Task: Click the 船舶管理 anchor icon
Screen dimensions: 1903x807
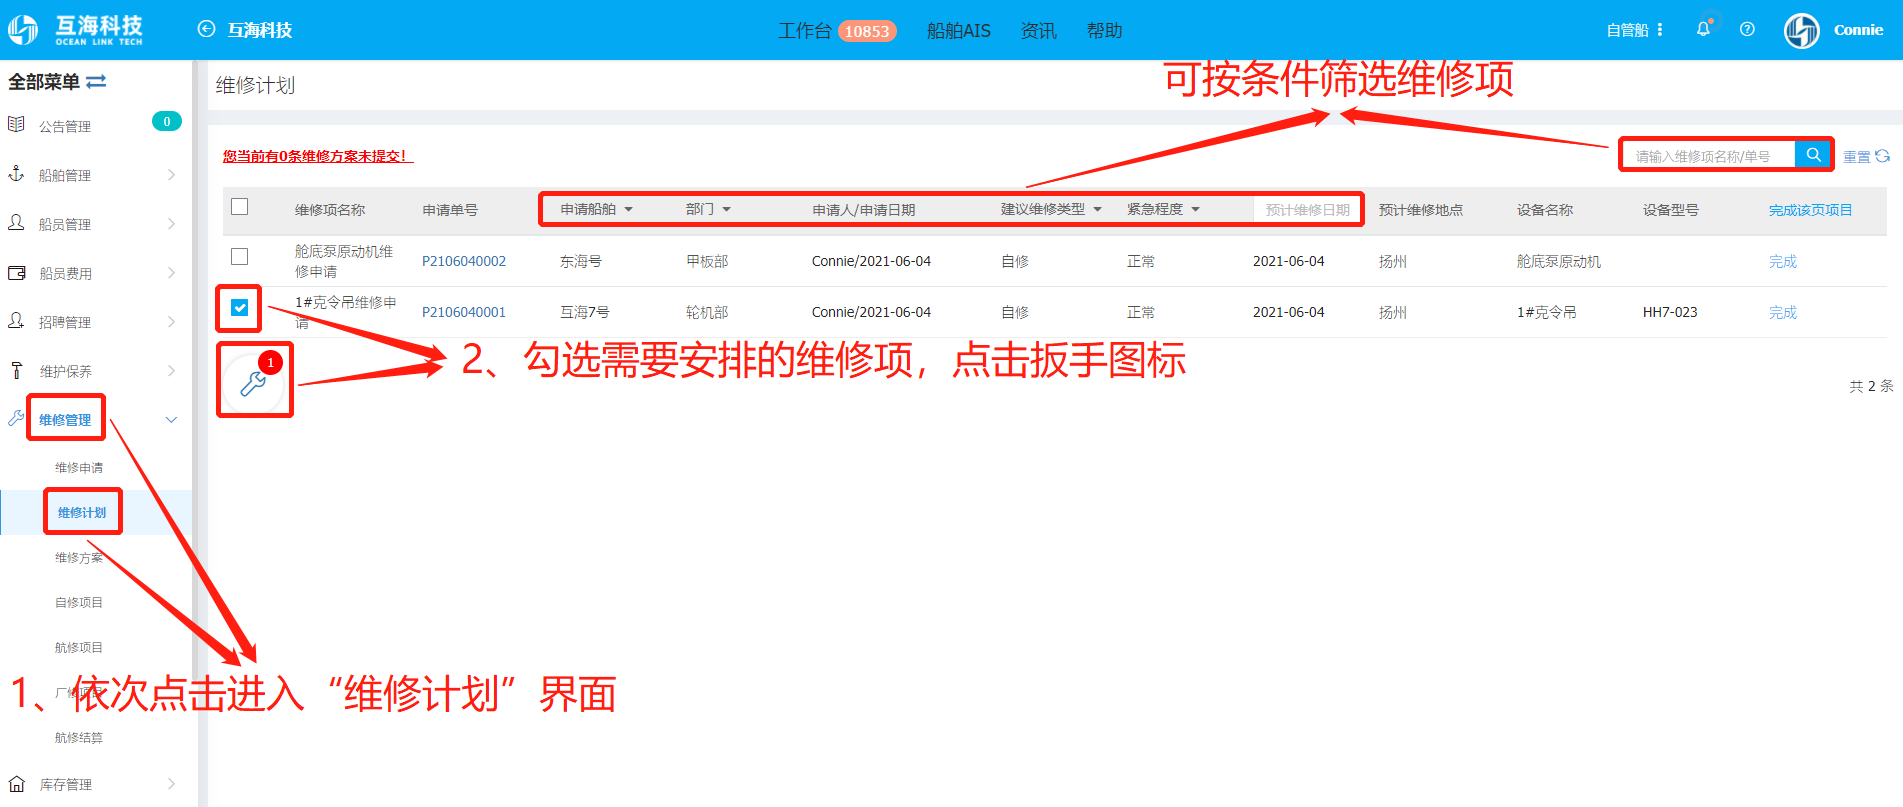Action: pyautogui.click(x=16, y=173)
